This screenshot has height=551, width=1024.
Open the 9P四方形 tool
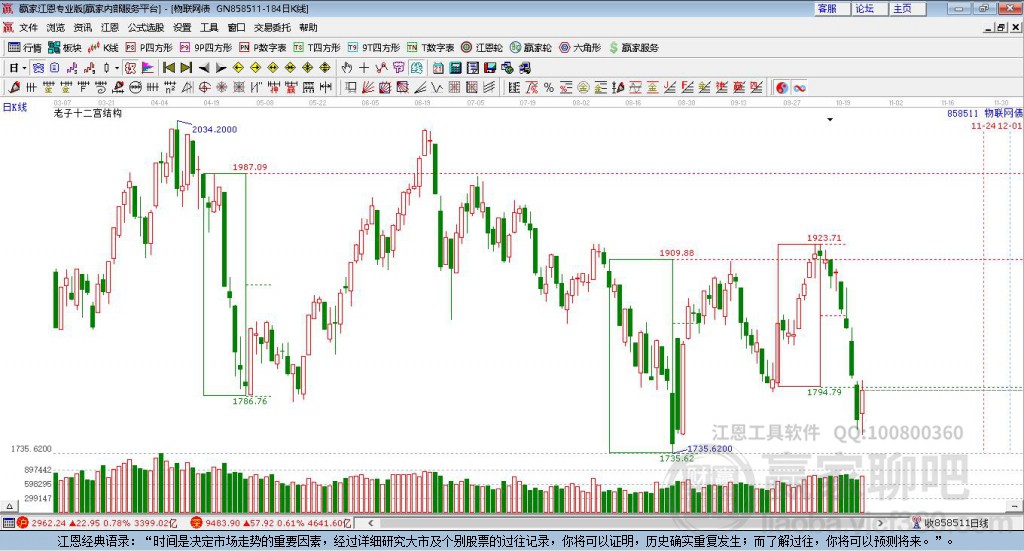[x=206, y=48]
